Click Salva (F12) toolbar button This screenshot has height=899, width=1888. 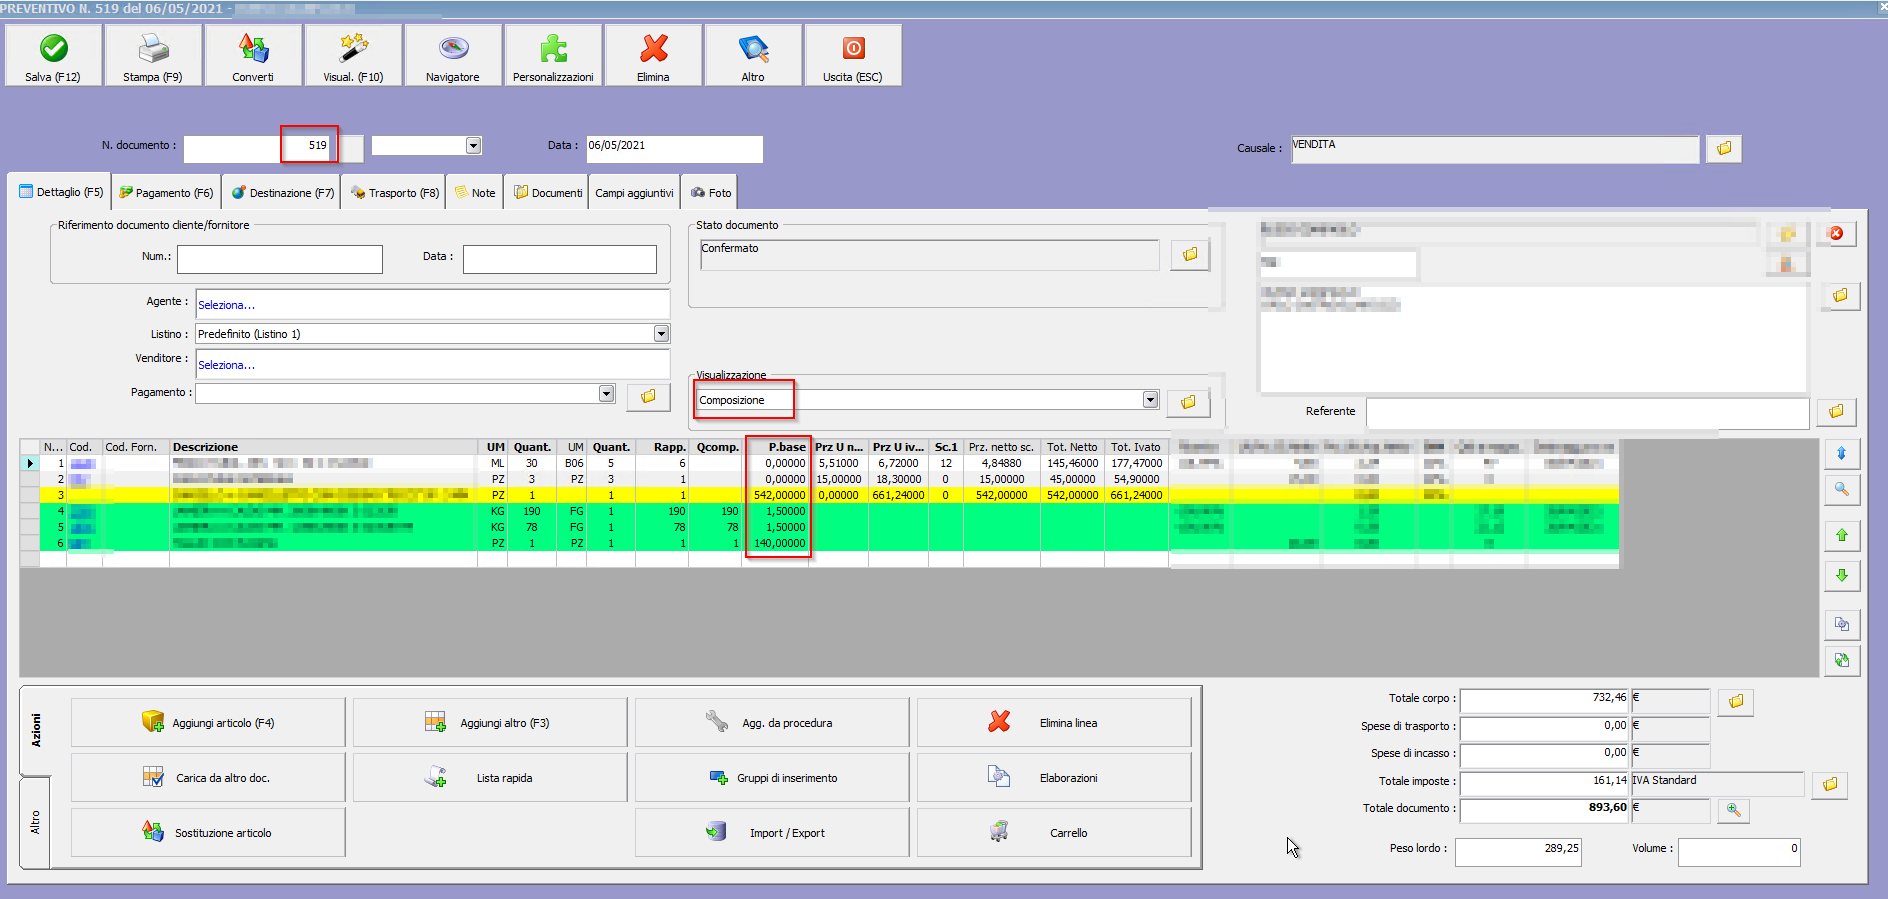pyautogui.click(x=53, y=55)
